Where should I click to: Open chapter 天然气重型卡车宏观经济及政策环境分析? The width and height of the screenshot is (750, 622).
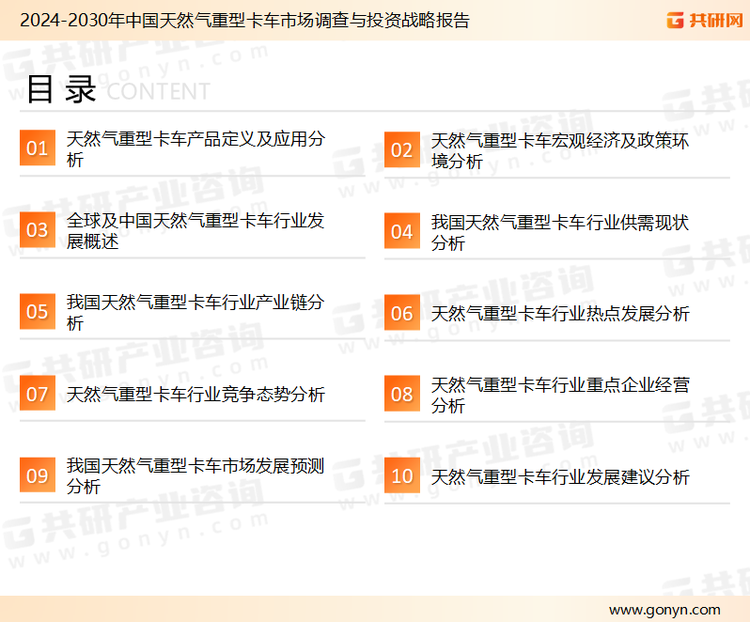coord(559,150)
